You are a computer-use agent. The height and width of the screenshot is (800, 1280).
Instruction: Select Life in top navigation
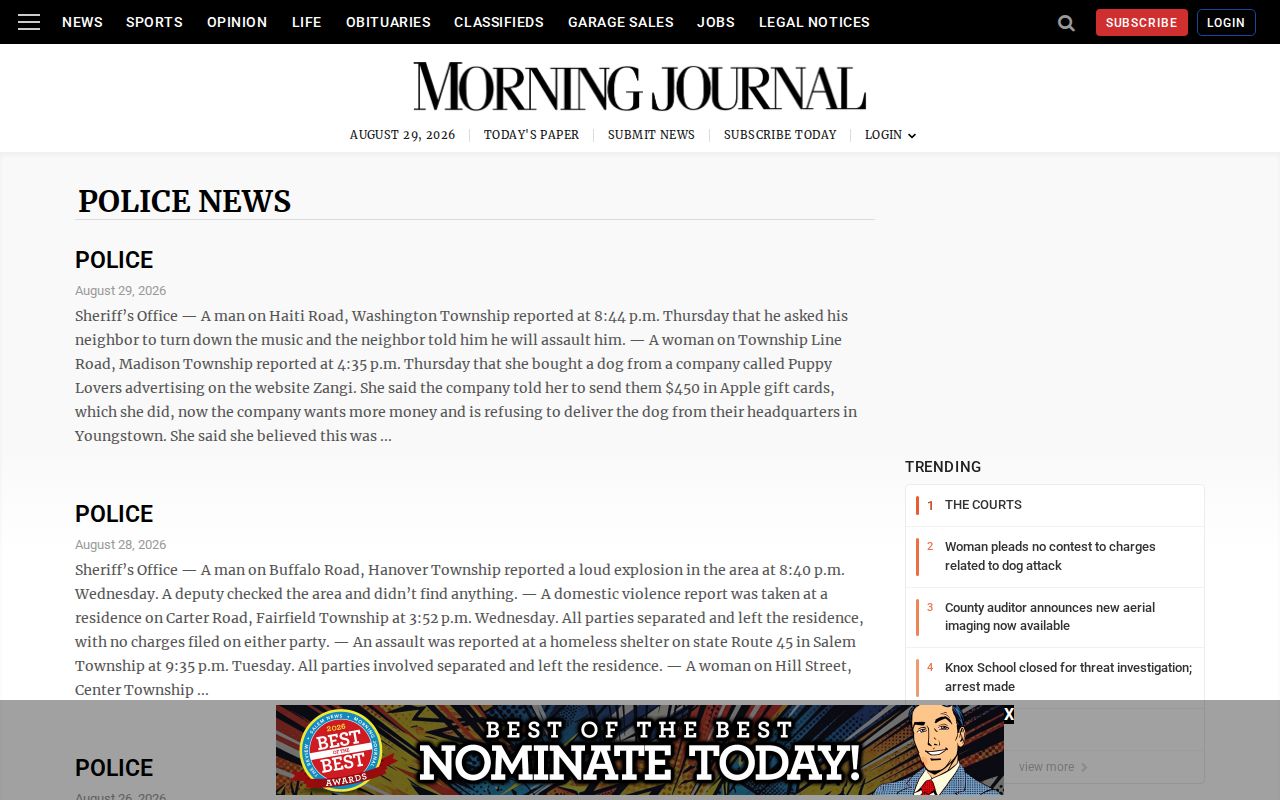click(x=306, y=22)
